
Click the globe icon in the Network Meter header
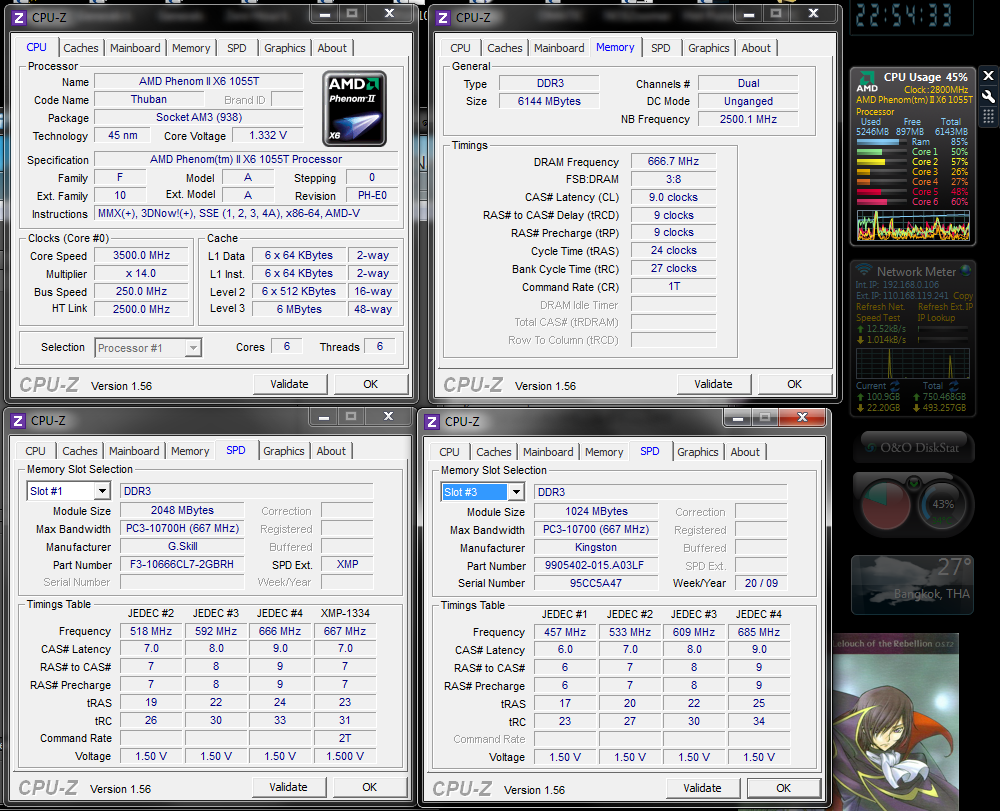(966, 270)
